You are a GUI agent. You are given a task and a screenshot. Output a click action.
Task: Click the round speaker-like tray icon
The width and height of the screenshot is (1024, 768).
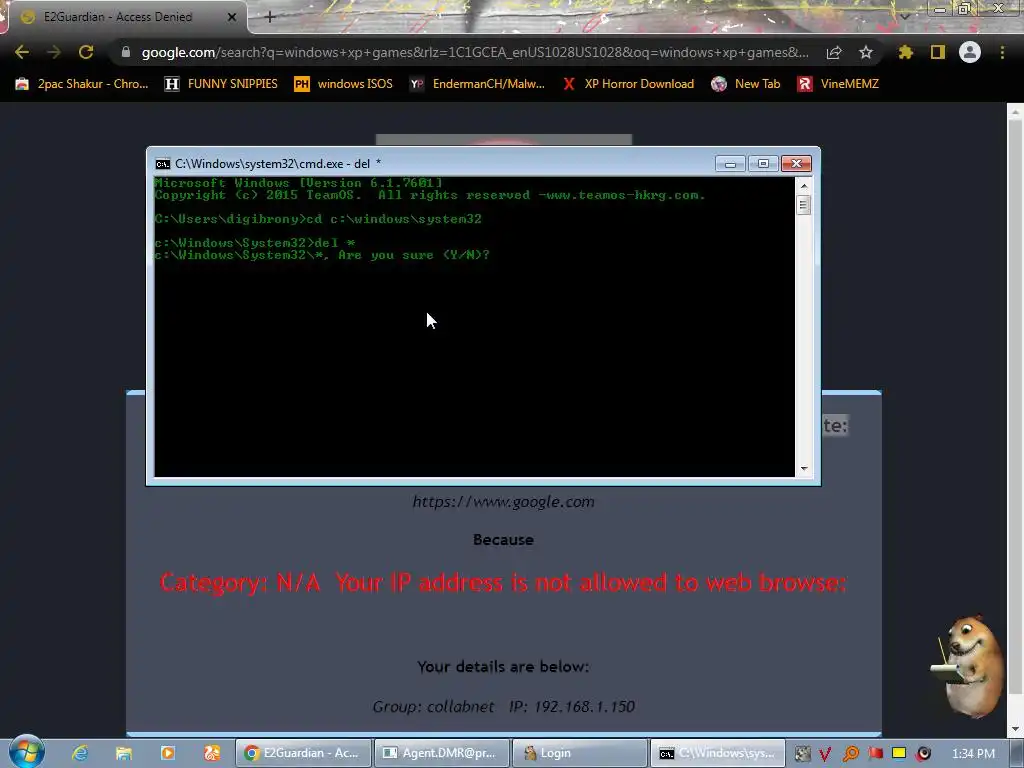tap(923, 754)
